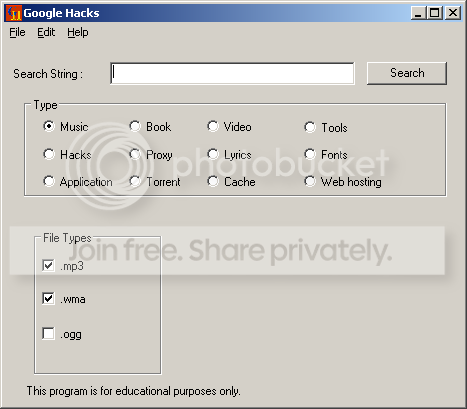The width and height of the screenshot is (467, 409).
Task: Focus the Search String input field
Action: [232, 73]
